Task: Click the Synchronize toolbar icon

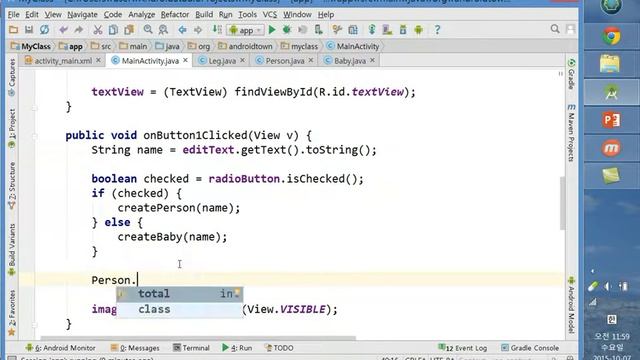Action: click(x=44, y=30)
